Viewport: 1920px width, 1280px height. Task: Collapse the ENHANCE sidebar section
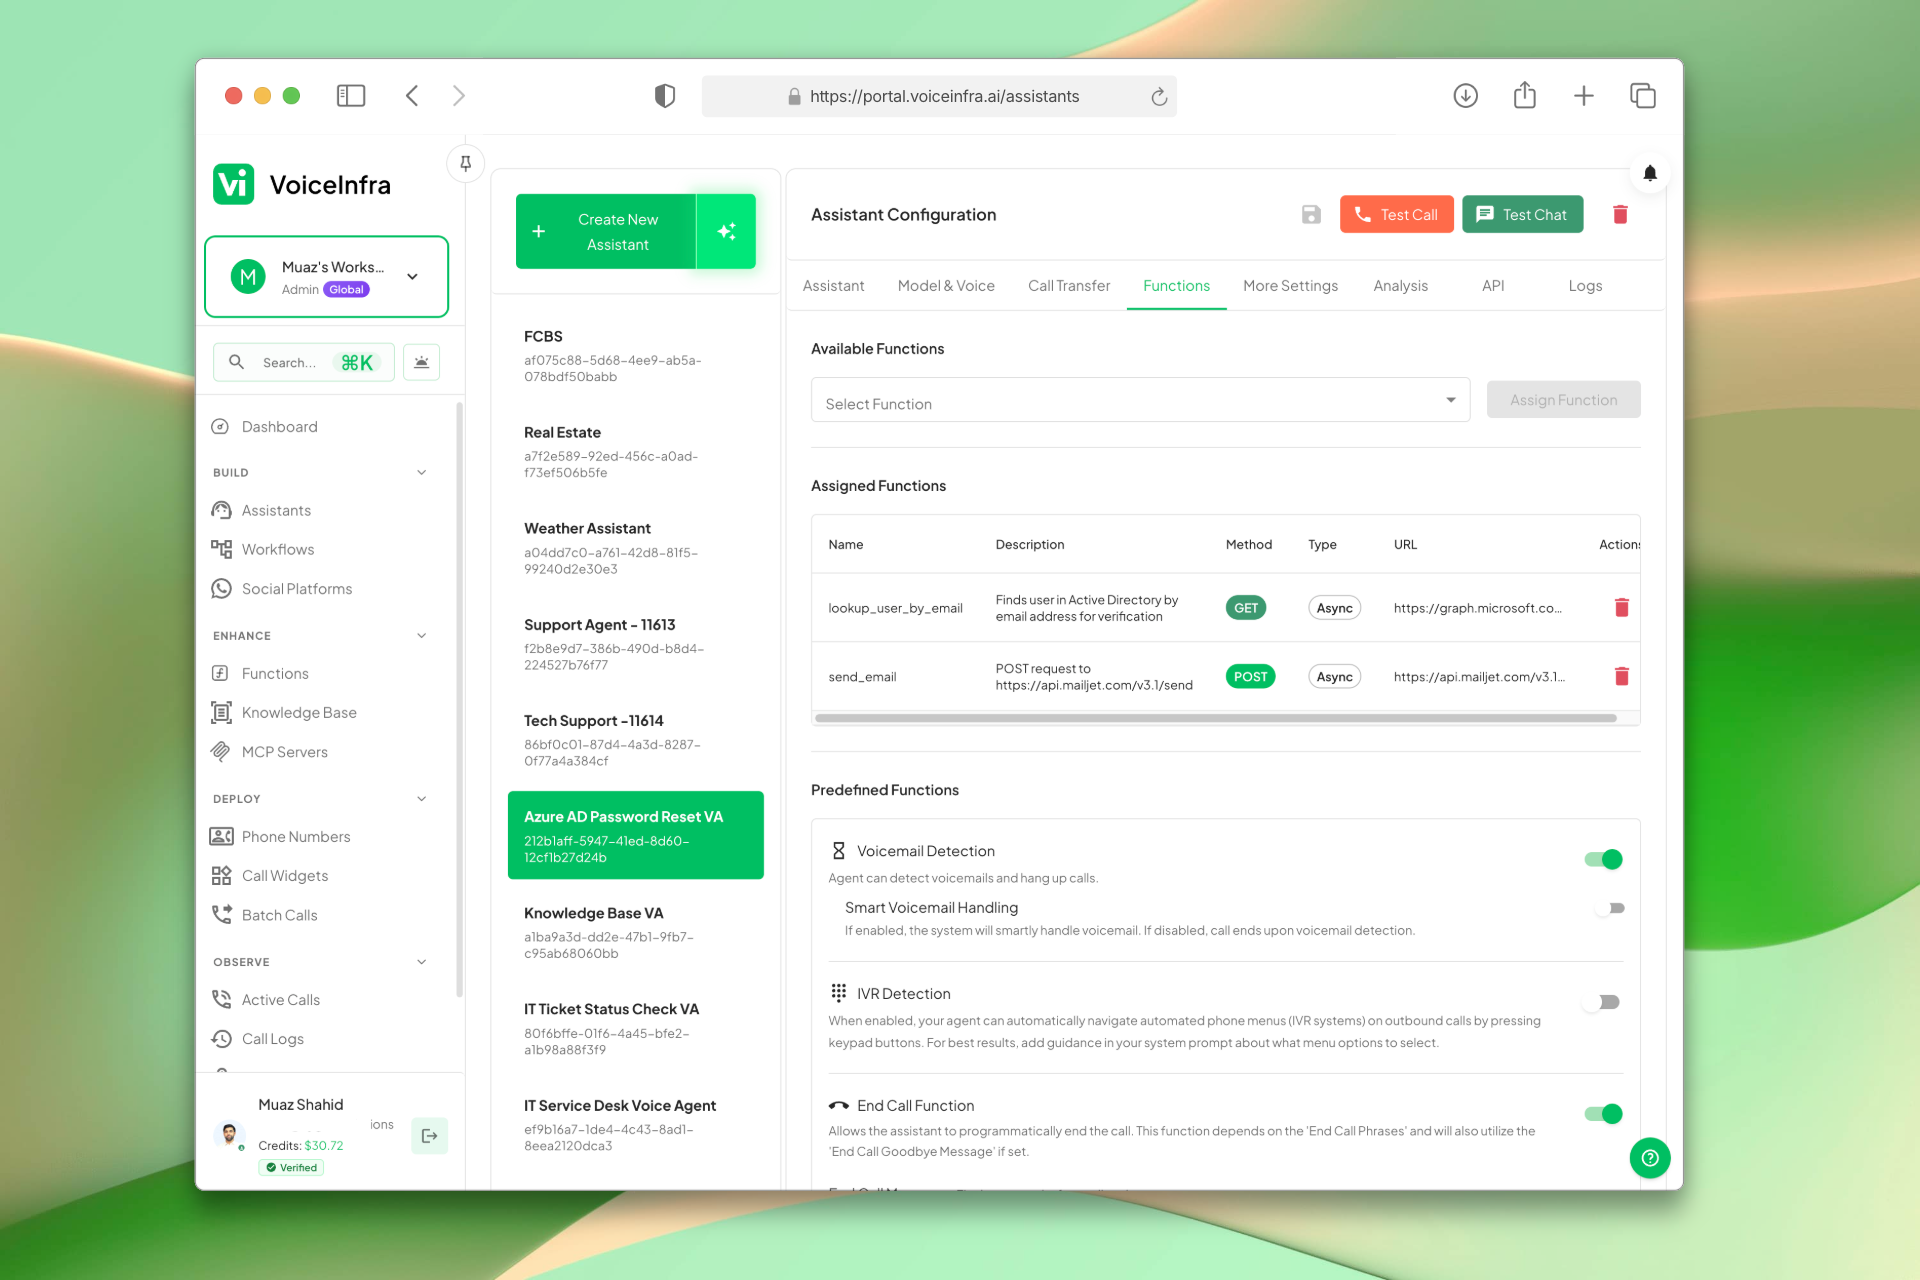tap(421, 635)
